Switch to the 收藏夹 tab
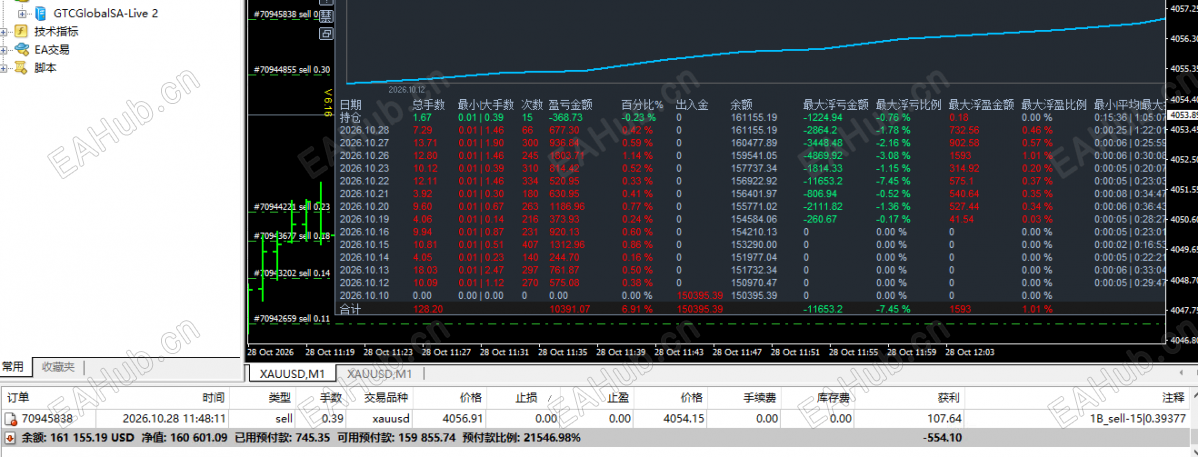Viewport: 1198px width, 457px height. 59,367
